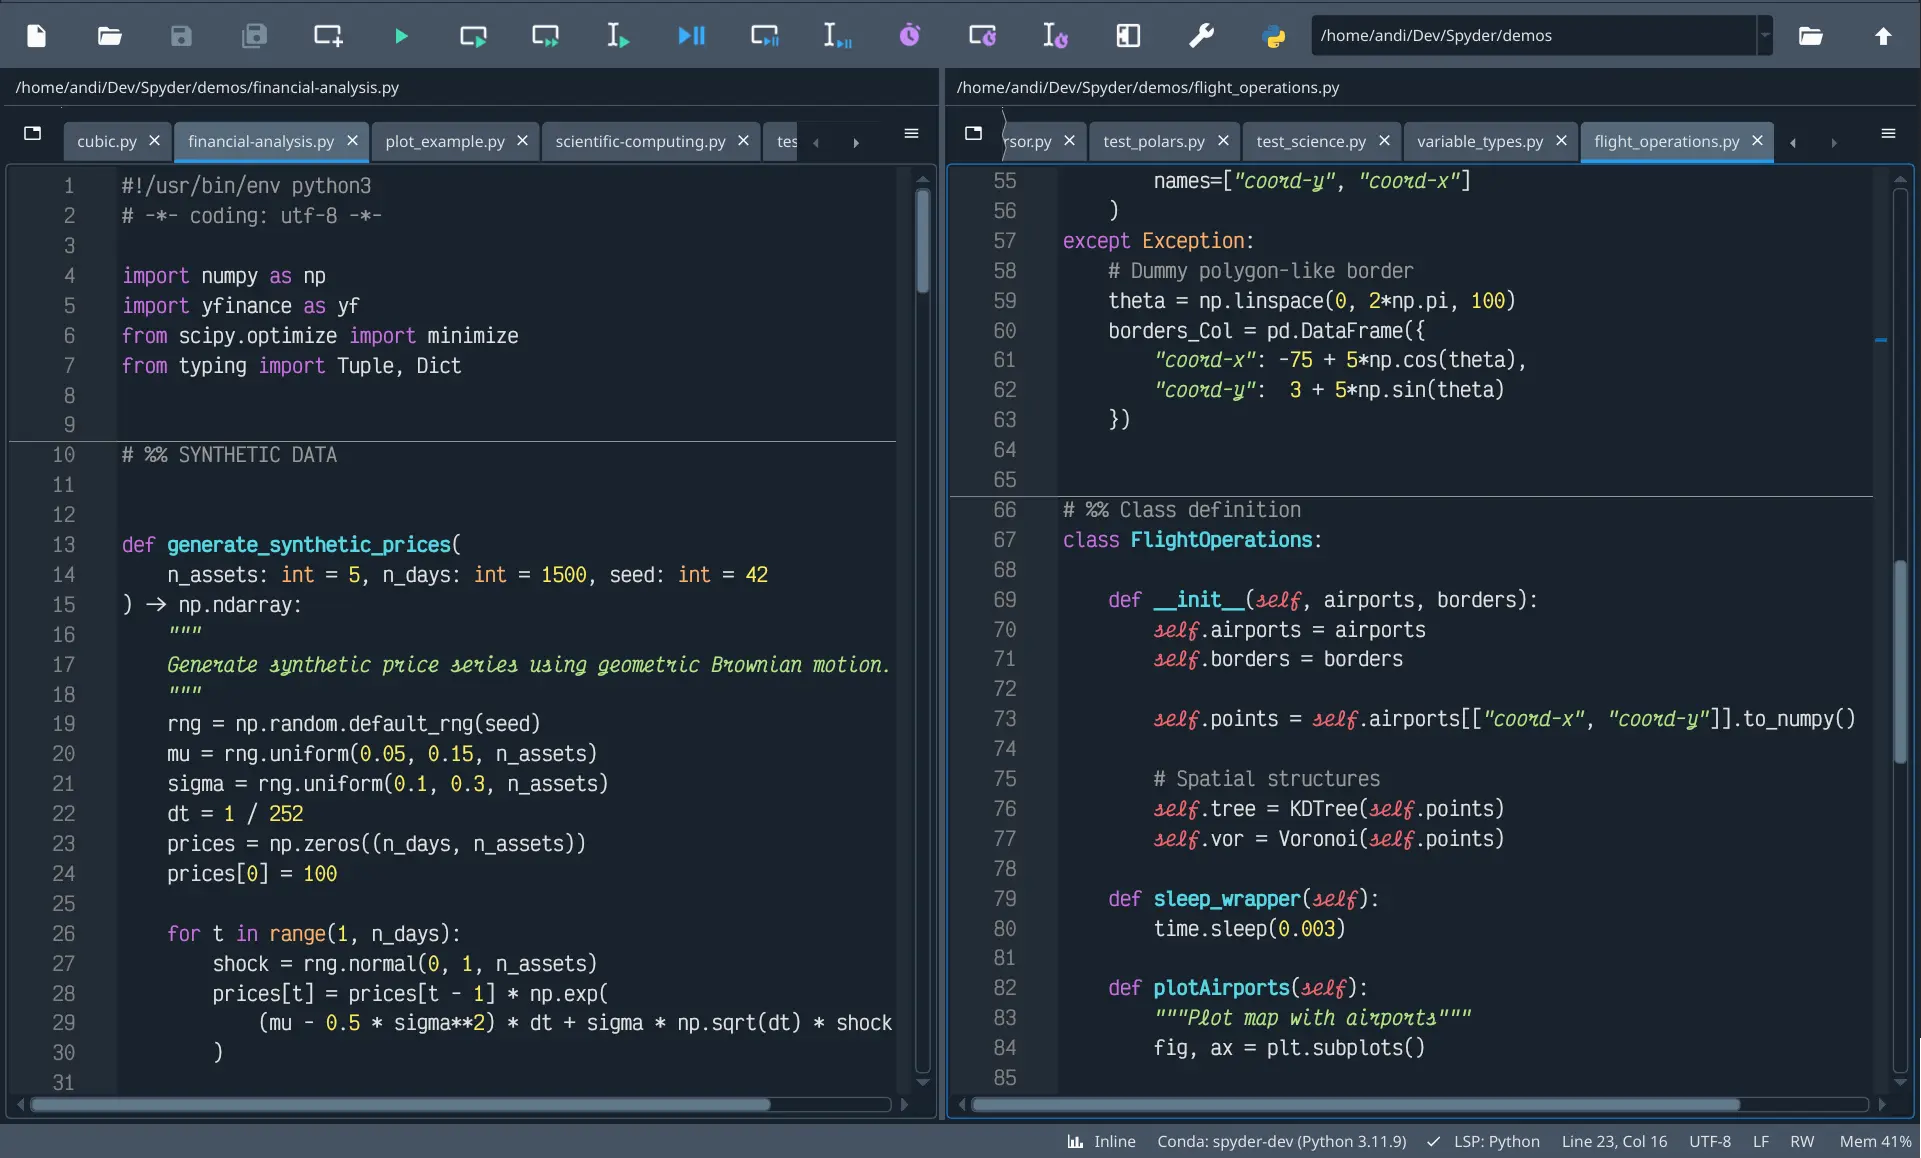The height and width of the screenshot is (1158, 1921).
Task: Profile the current cell
Action: (x=982, y=36)
